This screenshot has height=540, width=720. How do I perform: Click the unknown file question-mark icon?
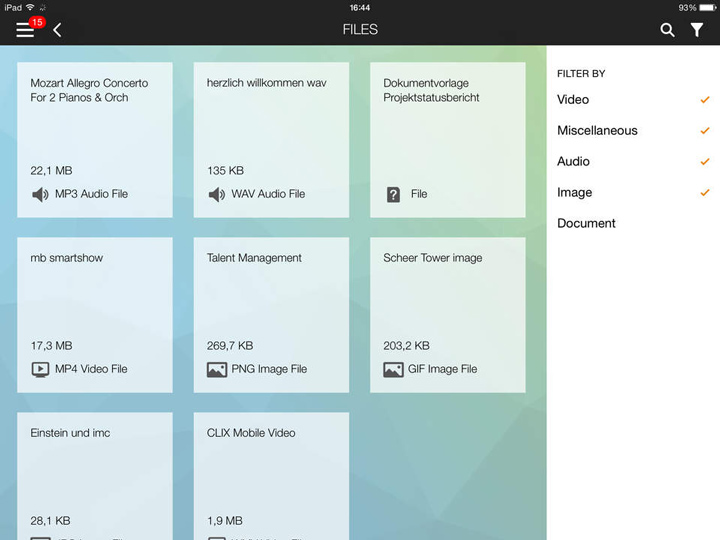[x=393, y=195]
